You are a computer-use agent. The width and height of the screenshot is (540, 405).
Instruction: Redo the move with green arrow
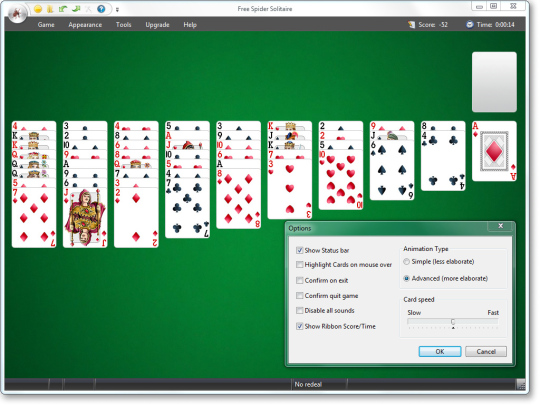(x=76, y=9)
